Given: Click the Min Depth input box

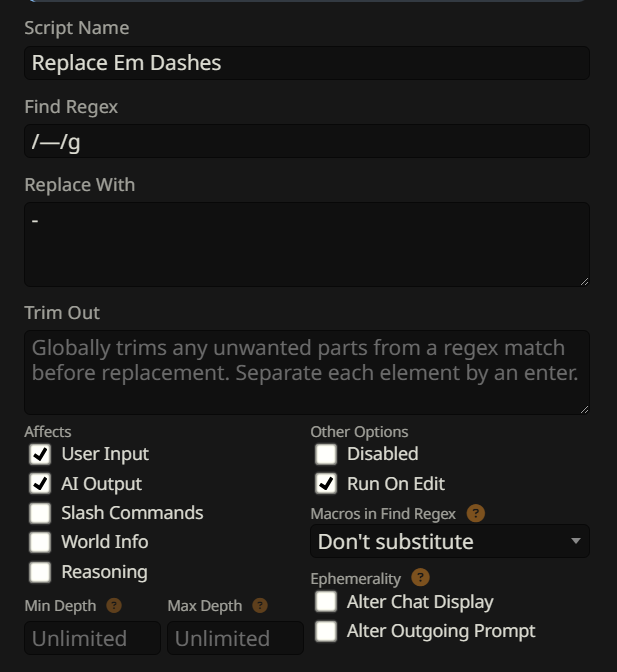Looking at the screenshot, I should click(x=92, y=638).
